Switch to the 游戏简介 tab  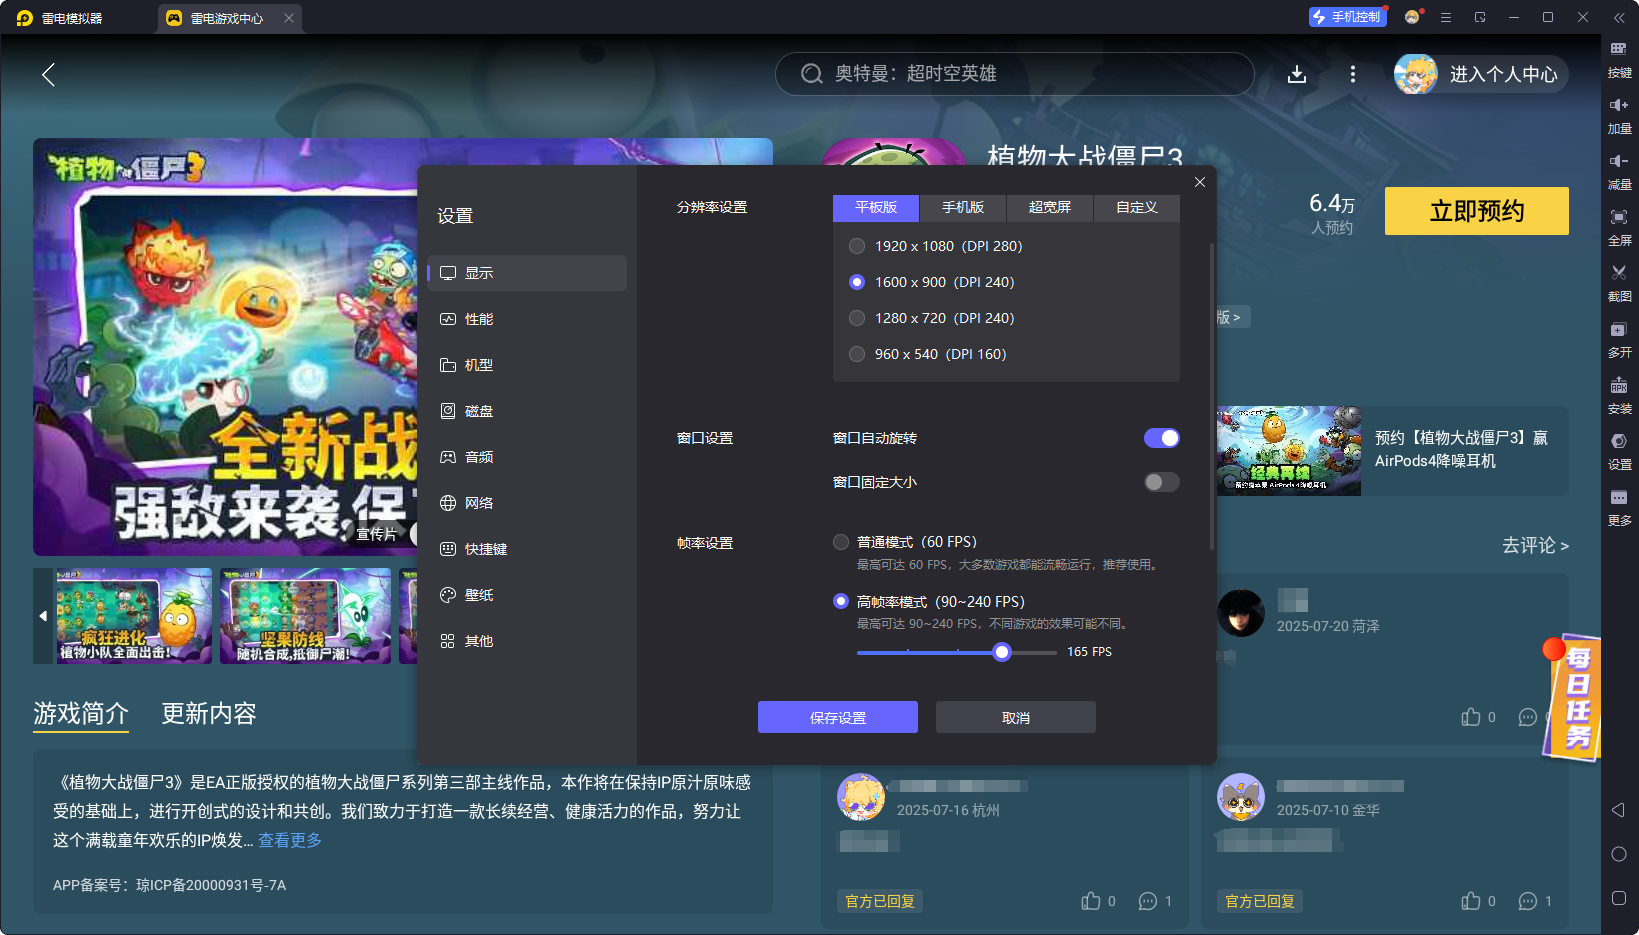pyautogui.click(x=81, y=713)
